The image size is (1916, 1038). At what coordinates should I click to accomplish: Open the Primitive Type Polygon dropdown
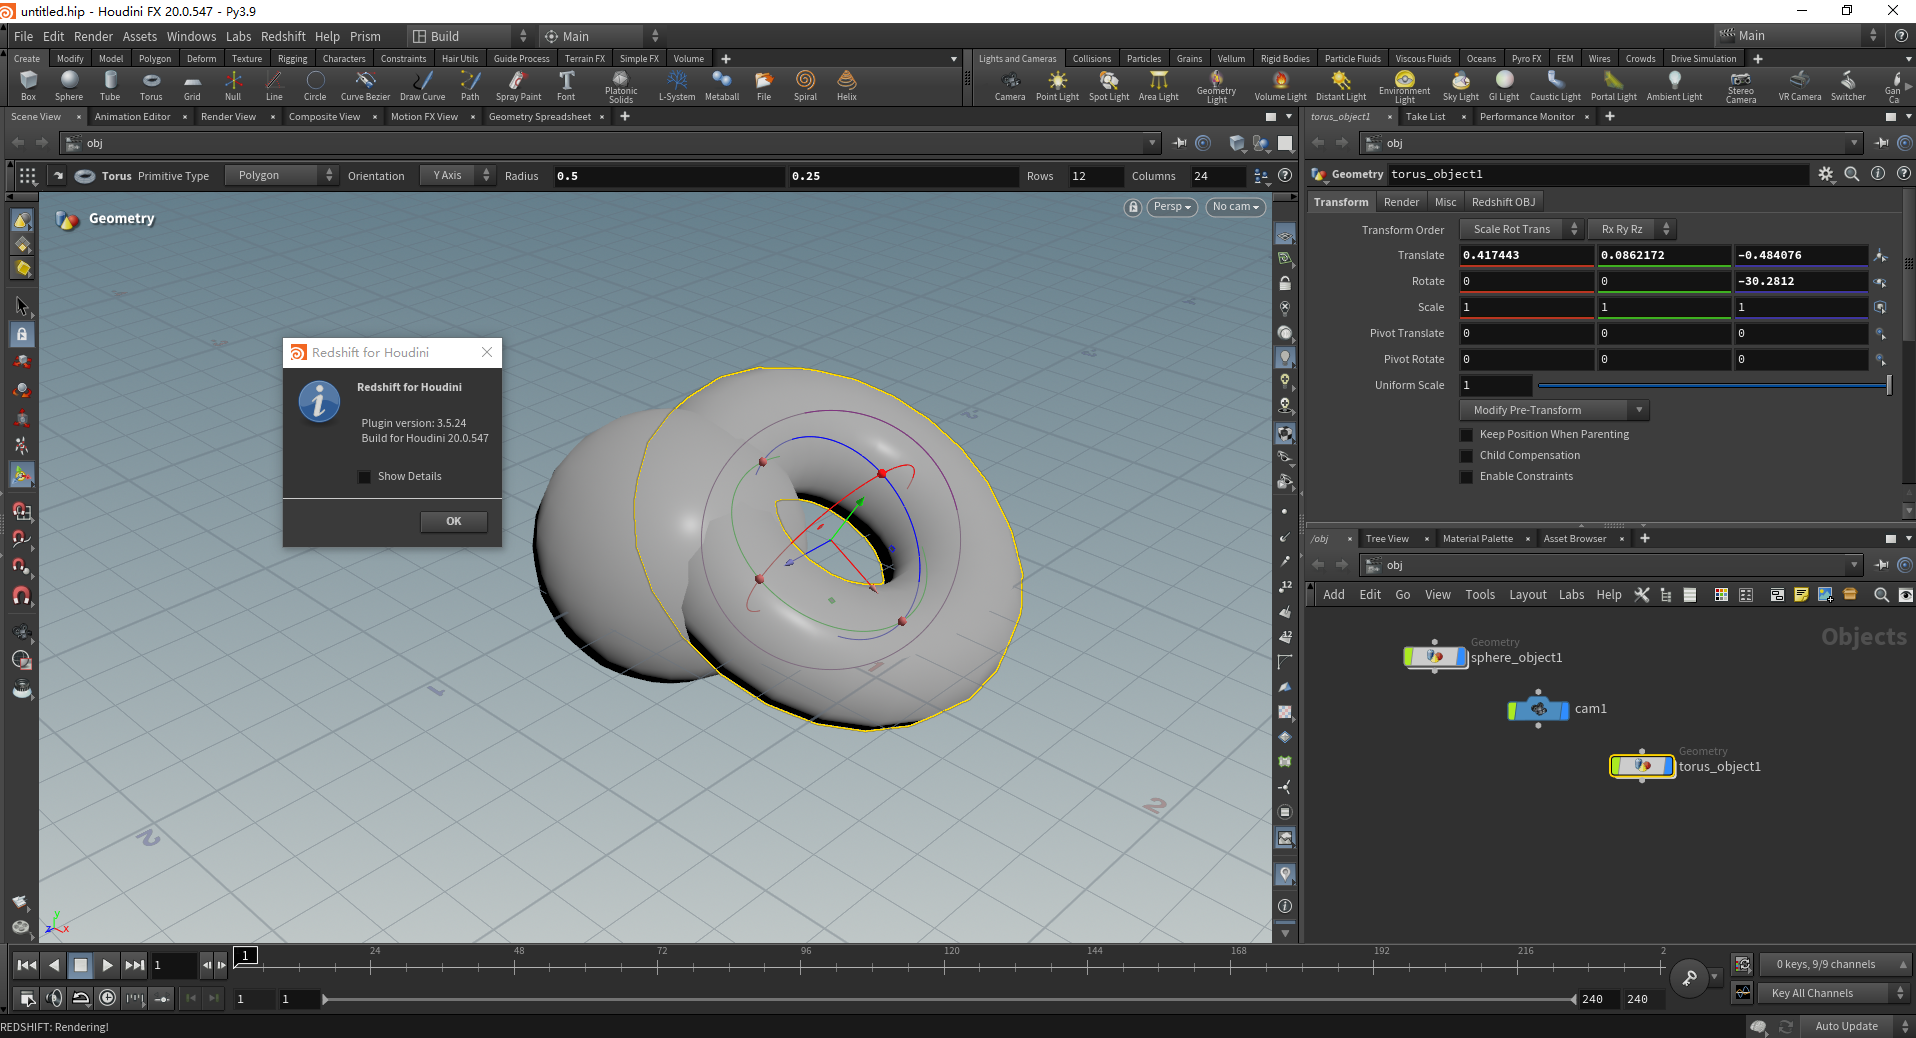click(281, 176)
